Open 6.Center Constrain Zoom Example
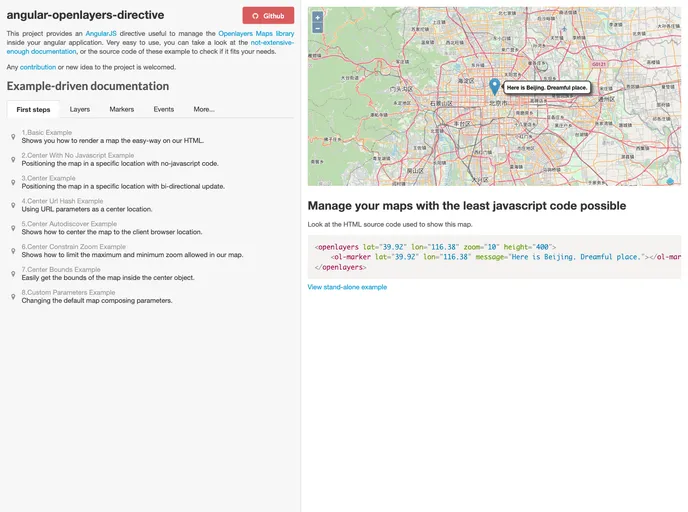688x512 pixels. pos(74,247)
